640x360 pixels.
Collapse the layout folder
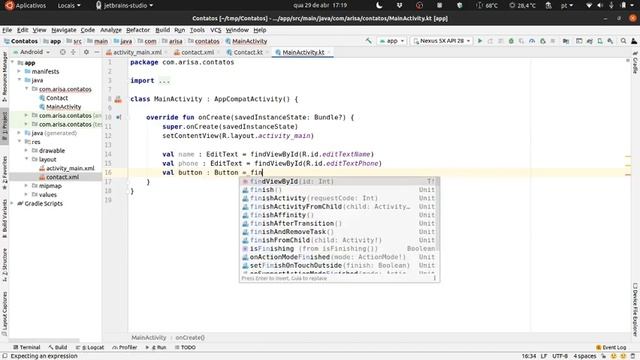pyautogui.click(x=26, y=159)
